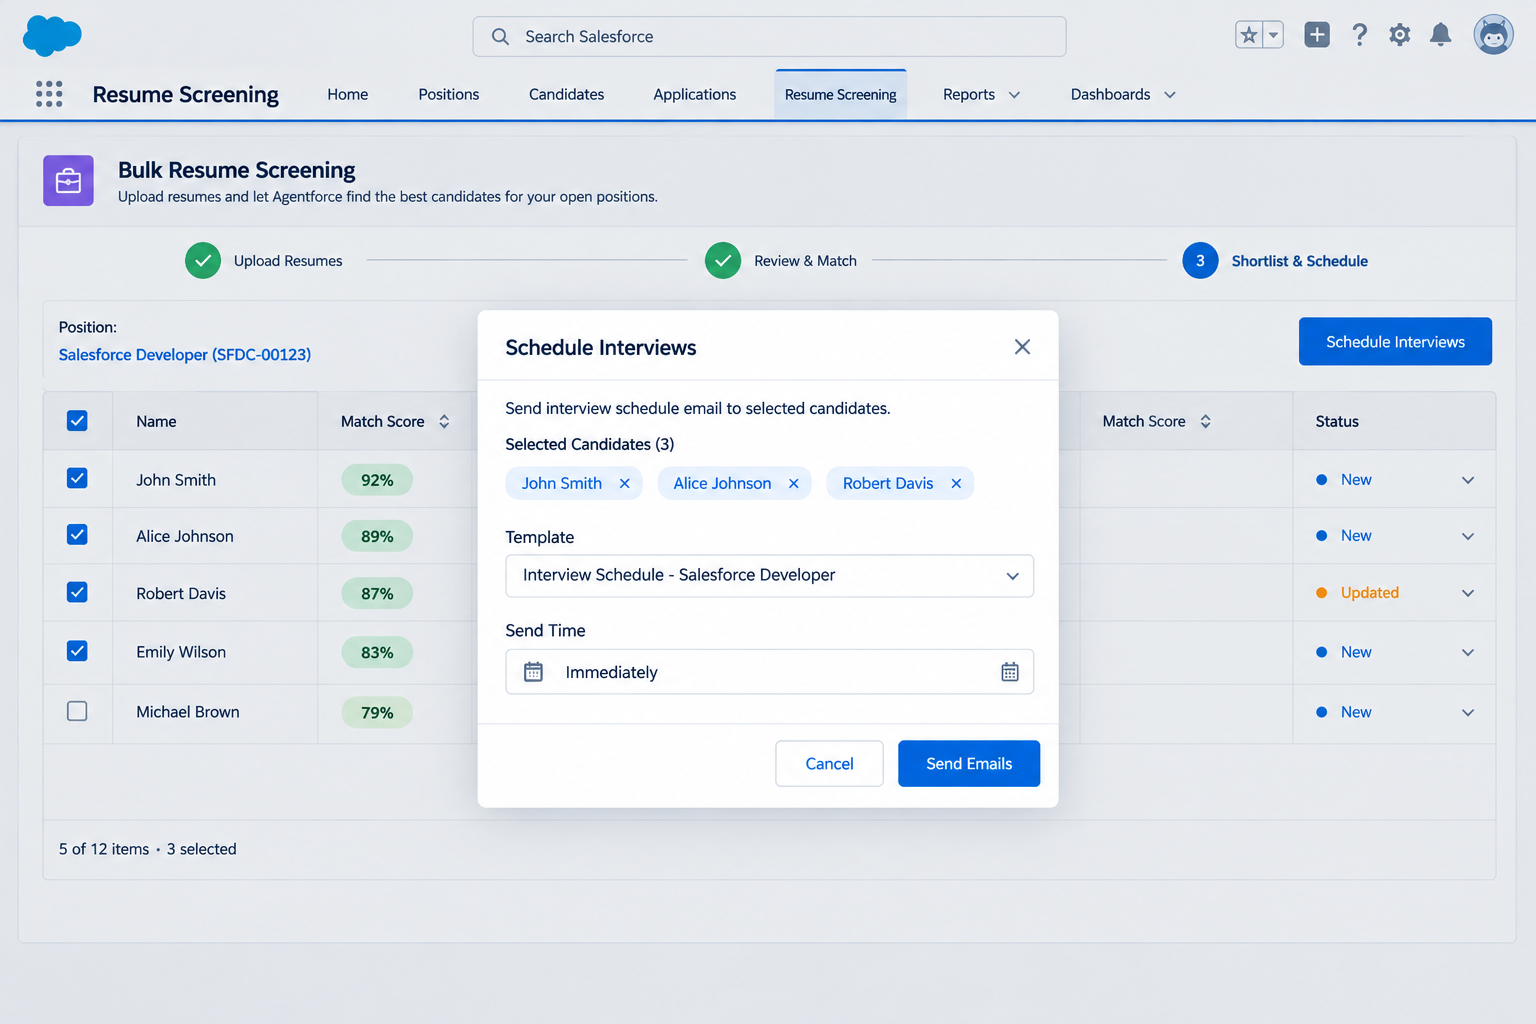The width and height of the screenshot is (1536, 1024).
Task: Uncheck Emily Wilson's row checkbox
Action: (x=77, y=651)
